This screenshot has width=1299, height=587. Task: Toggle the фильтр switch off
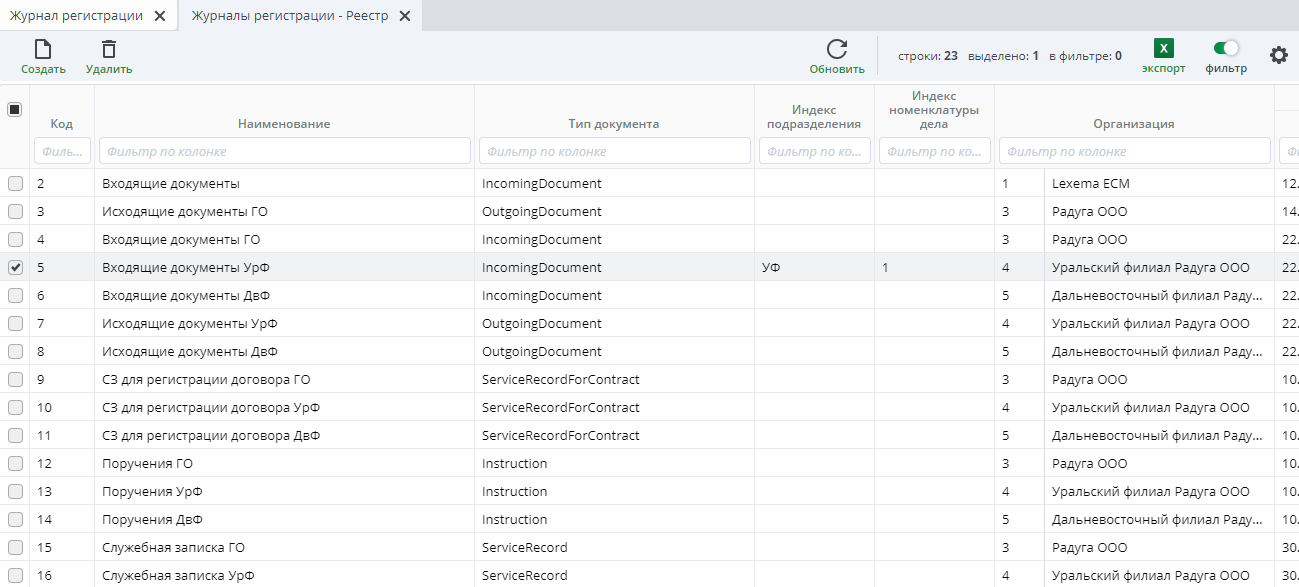point(1226,47)
